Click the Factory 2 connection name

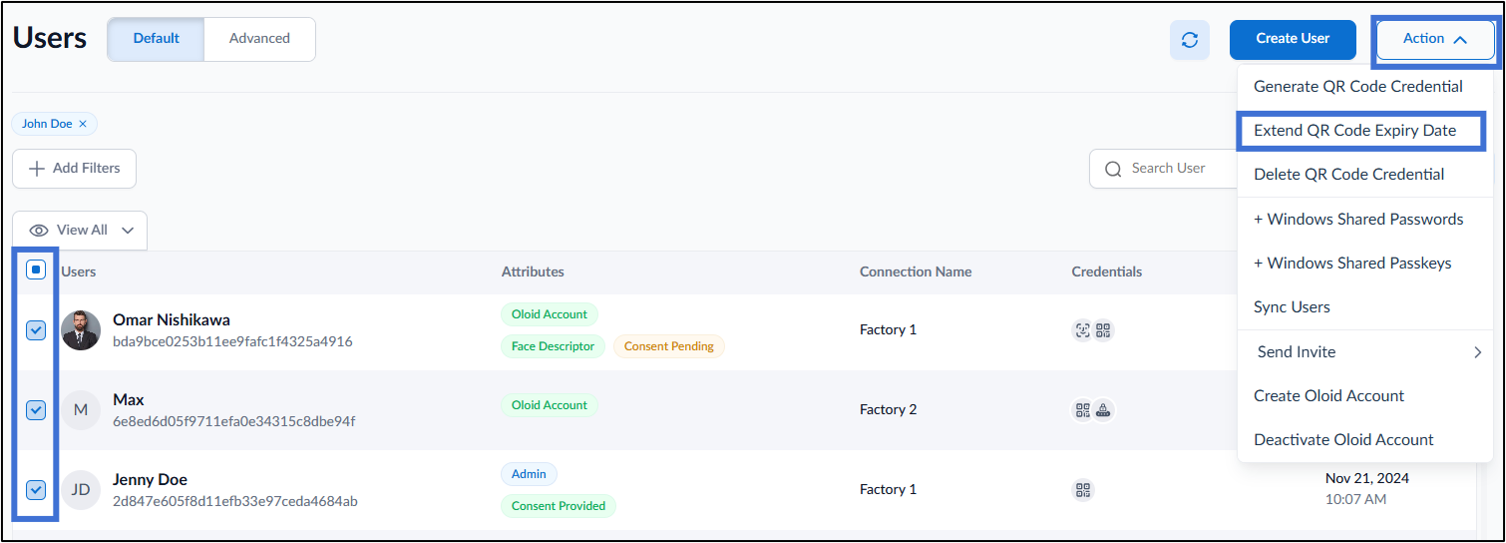(x=888, y=410)
